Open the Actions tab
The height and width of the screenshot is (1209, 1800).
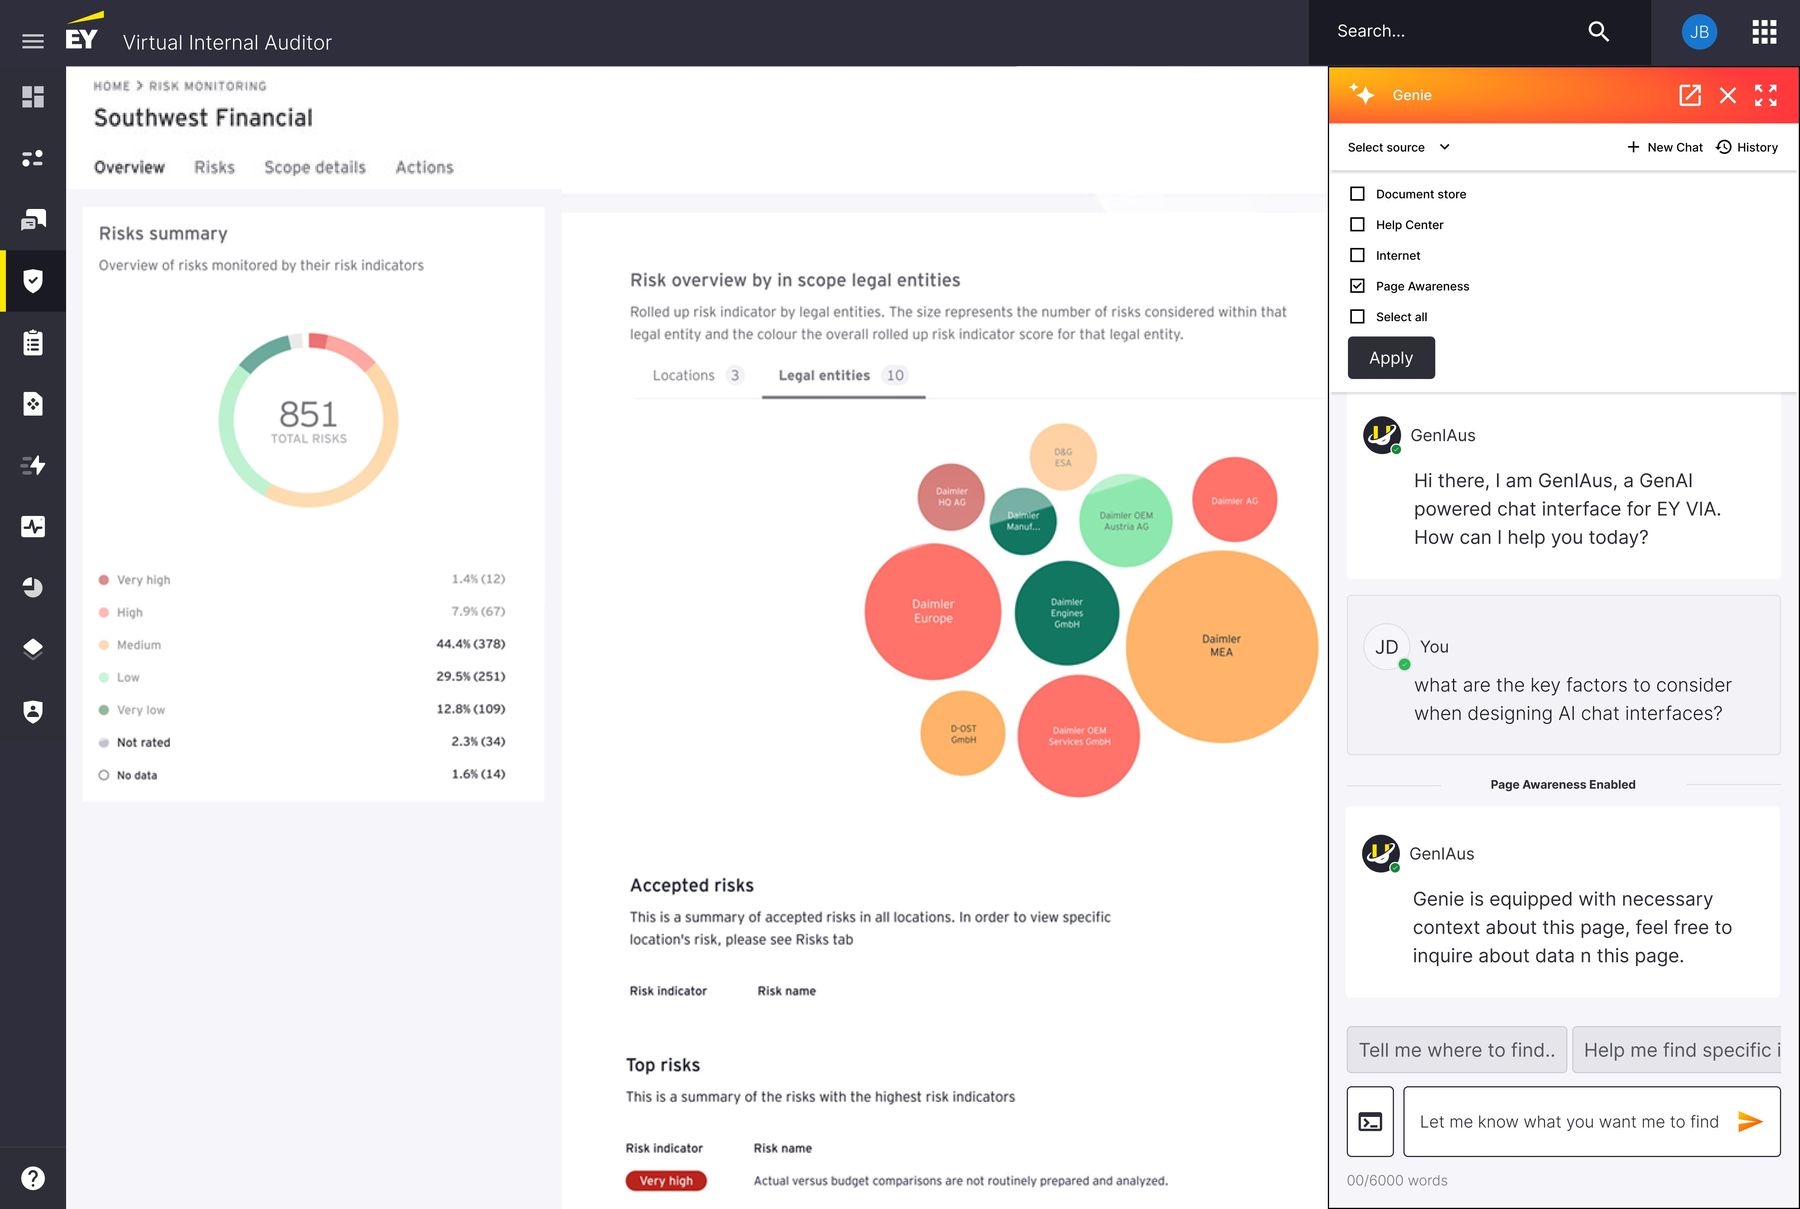click(424, 167)
